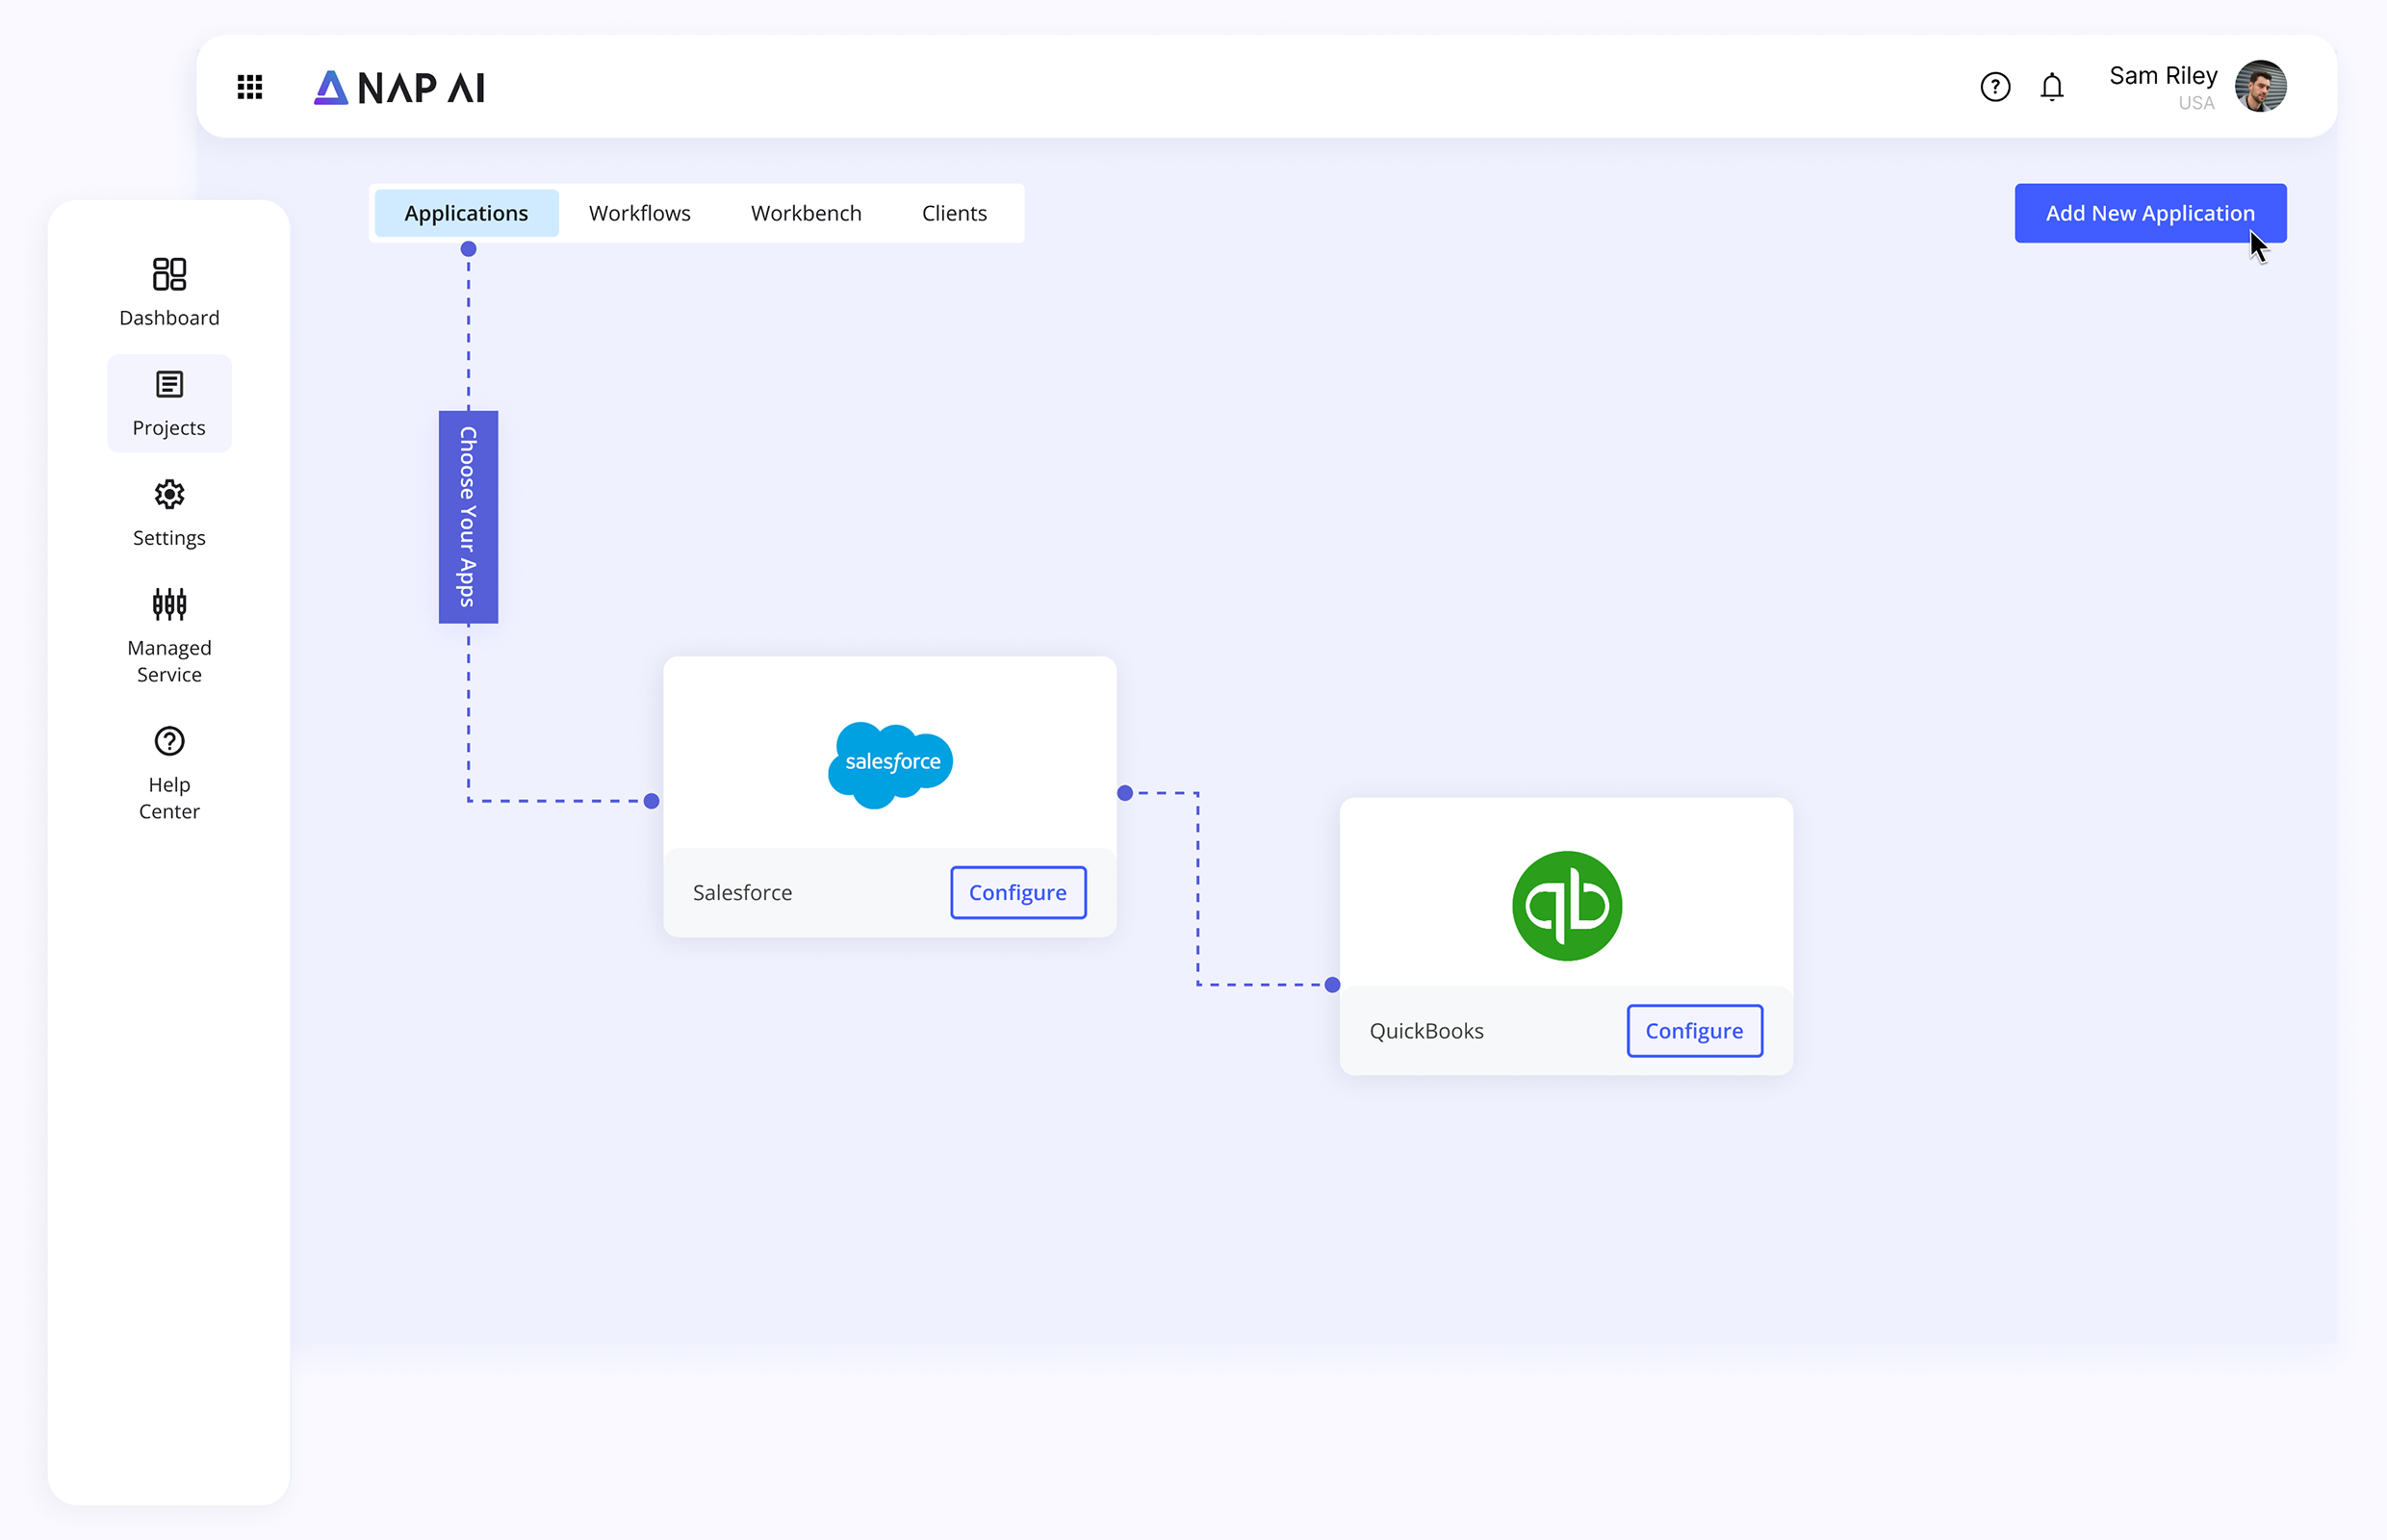Click the Sam Riley user name
Viewport: 2387px width, 1540px height.
pyautogui.click(x=2163, y=75)
